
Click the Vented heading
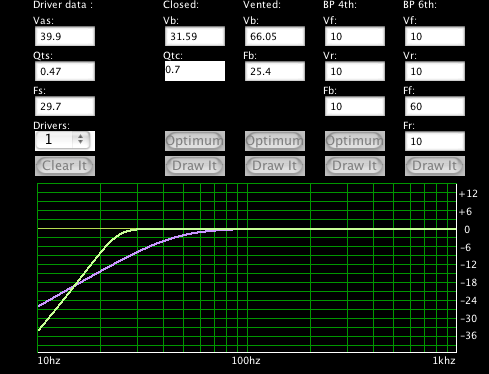[x=262, y=5]
